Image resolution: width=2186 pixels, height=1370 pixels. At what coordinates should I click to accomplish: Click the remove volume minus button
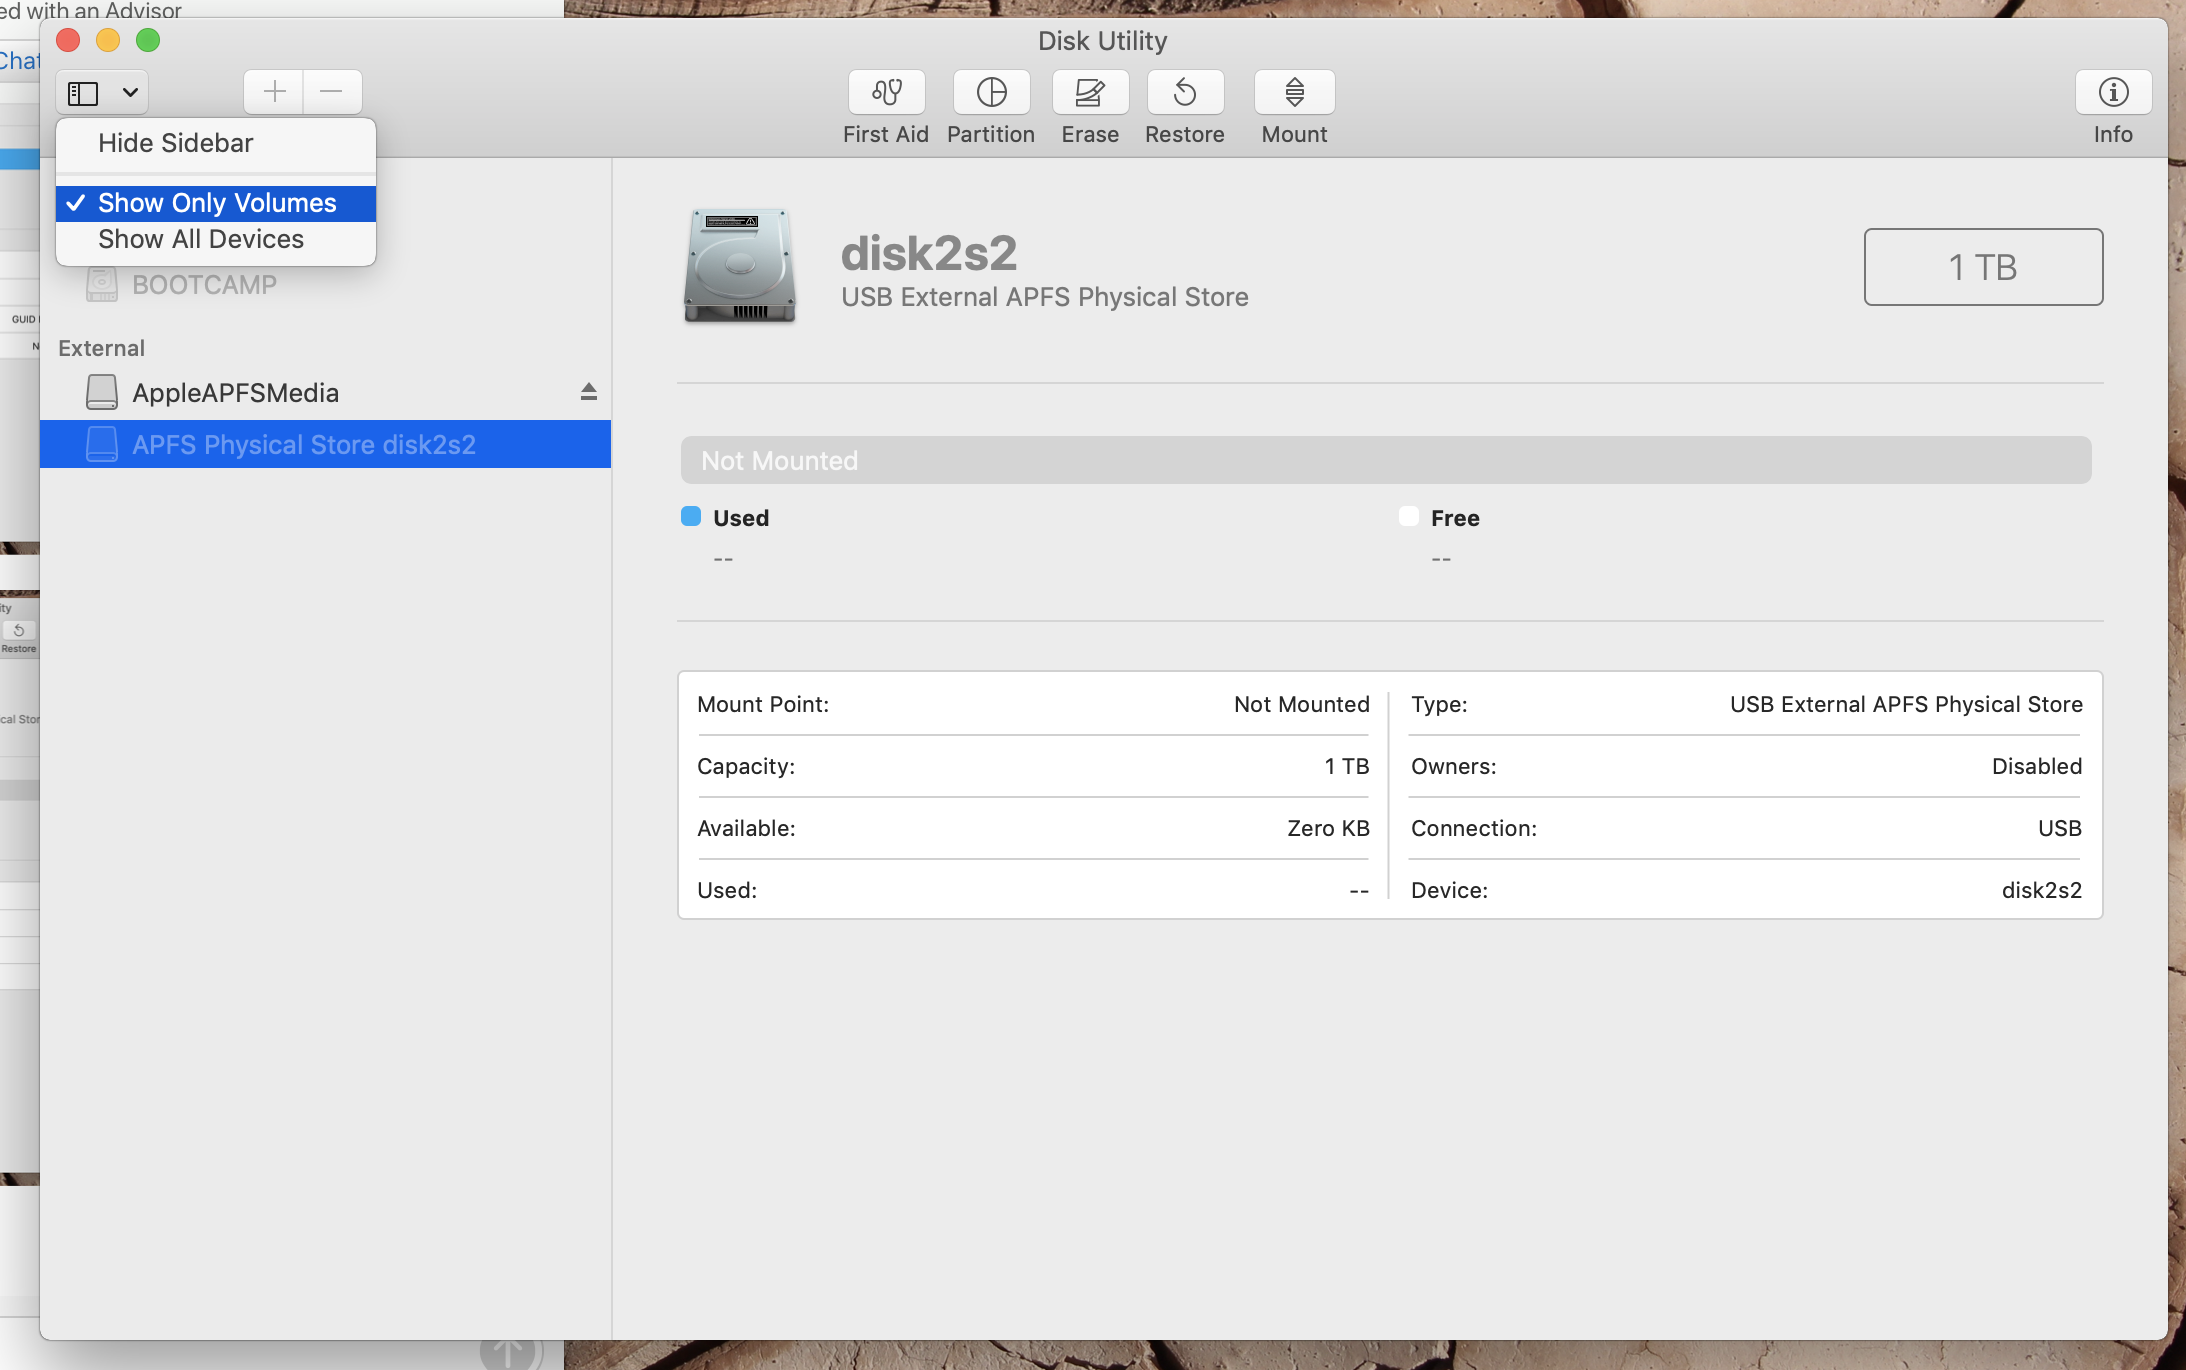332,92
